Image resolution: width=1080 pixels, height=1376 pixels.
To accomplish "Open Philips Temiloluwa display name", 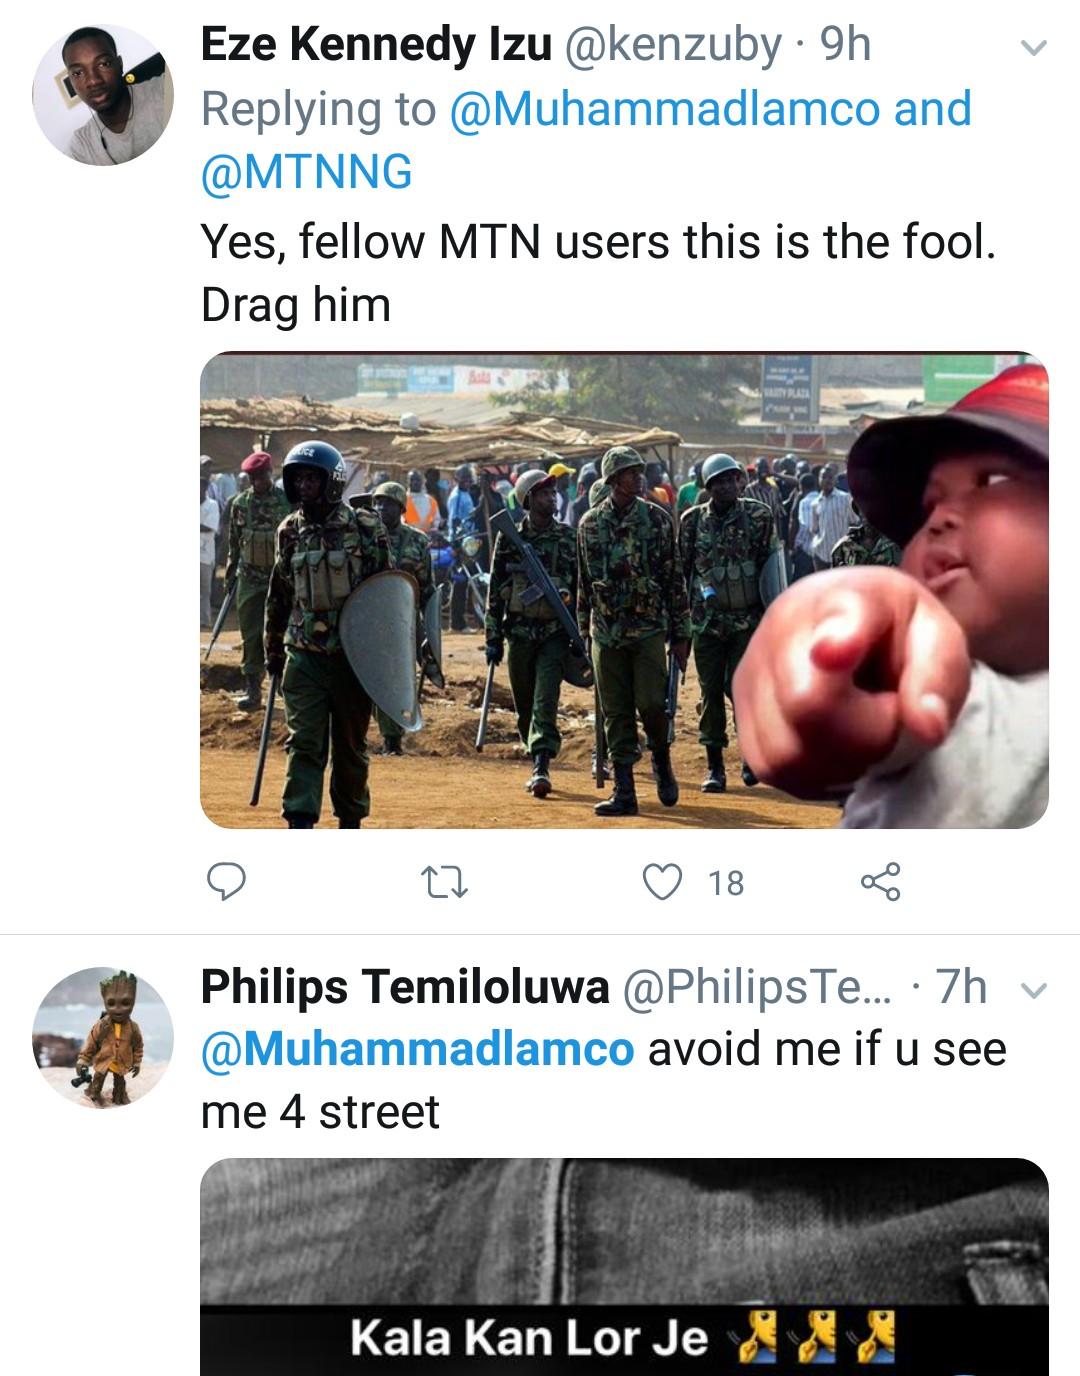I will coord(405,988).
